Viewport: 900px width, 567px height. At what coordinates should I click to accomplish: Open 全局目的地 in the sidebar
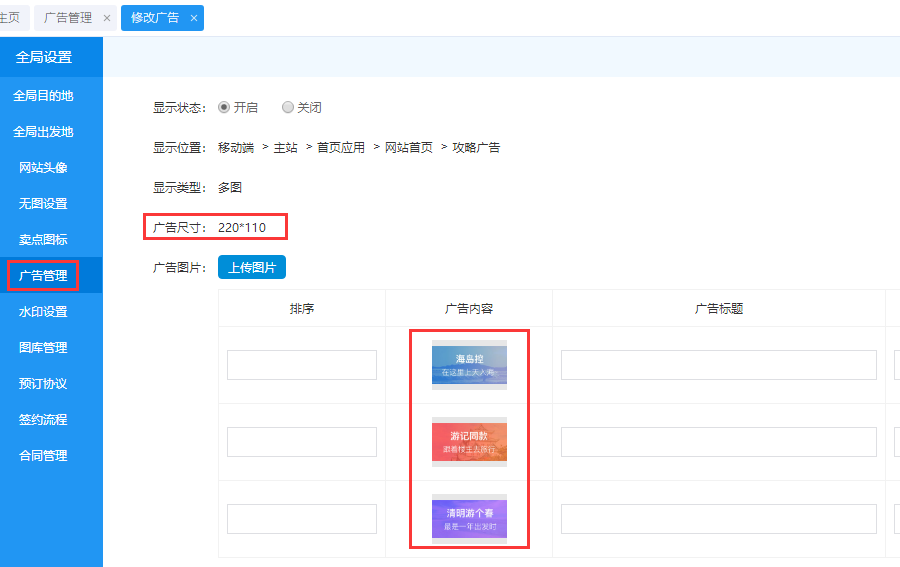point(43,96)
